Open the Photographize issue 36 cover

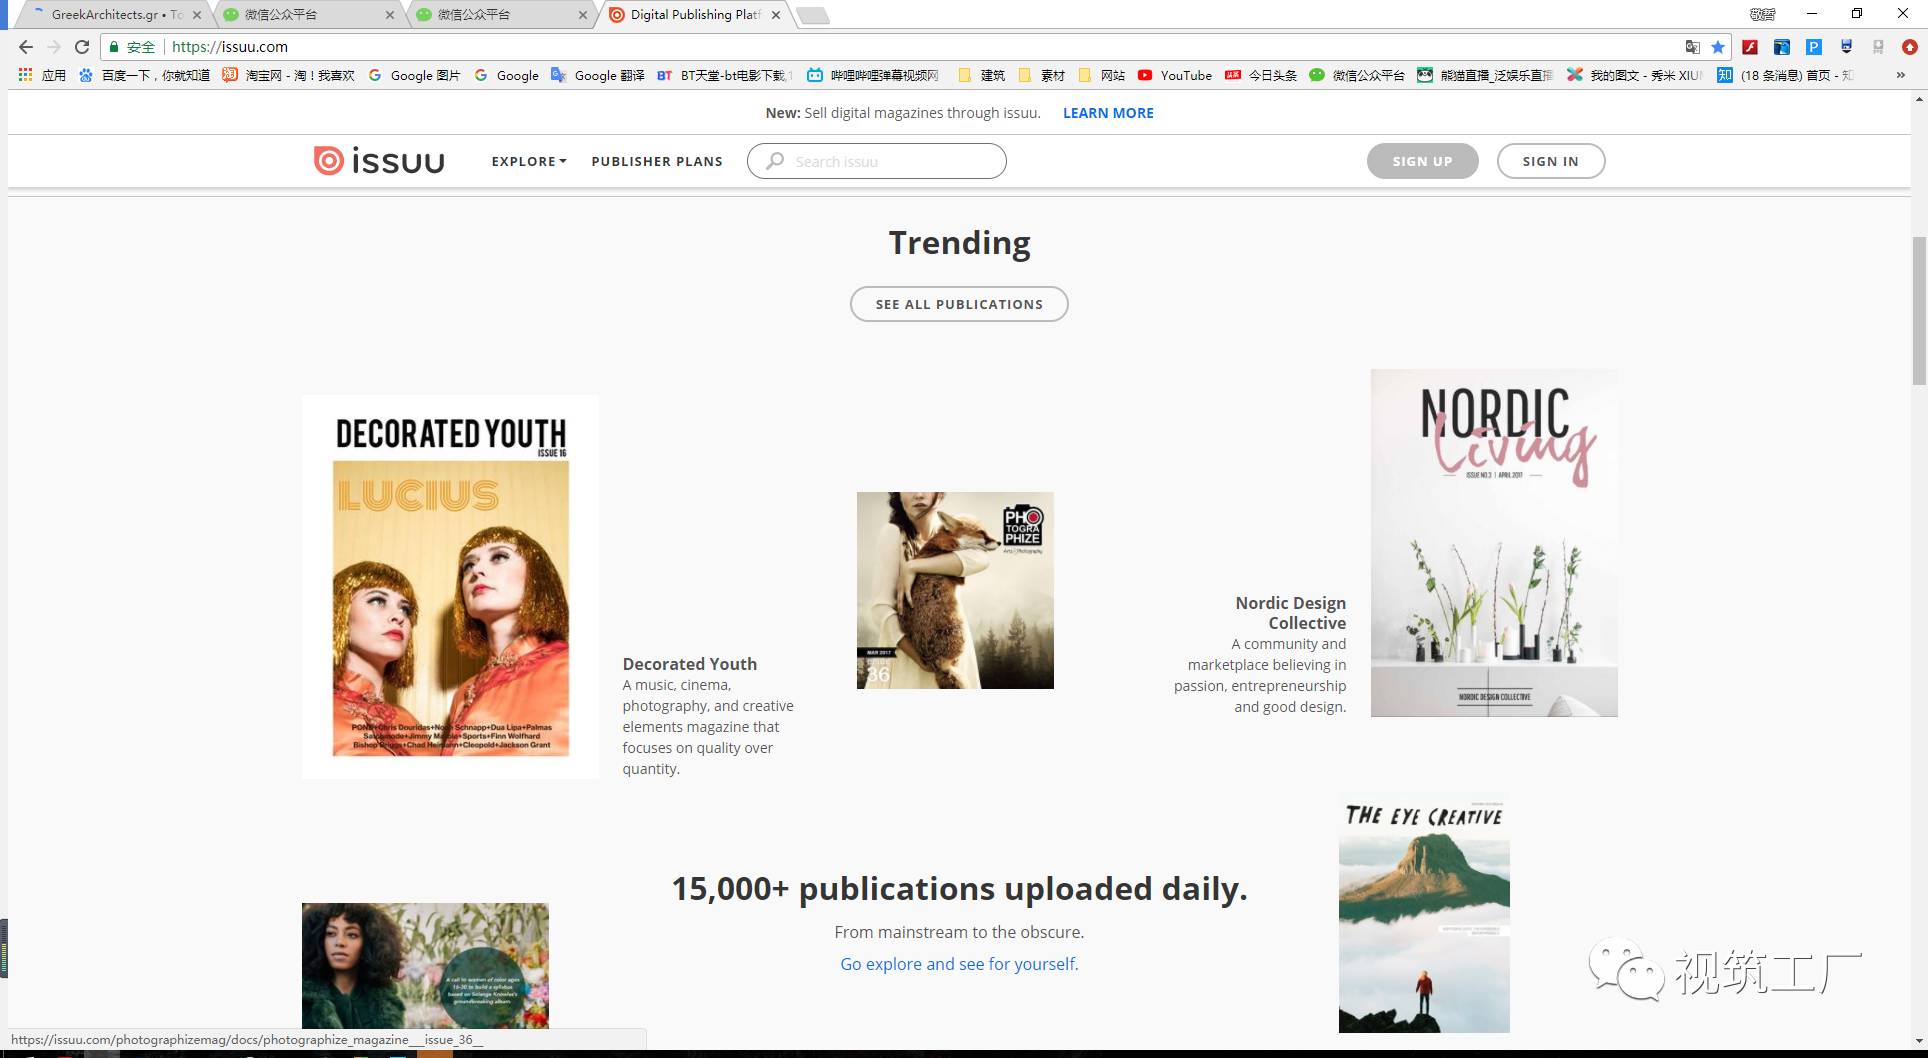955,590
